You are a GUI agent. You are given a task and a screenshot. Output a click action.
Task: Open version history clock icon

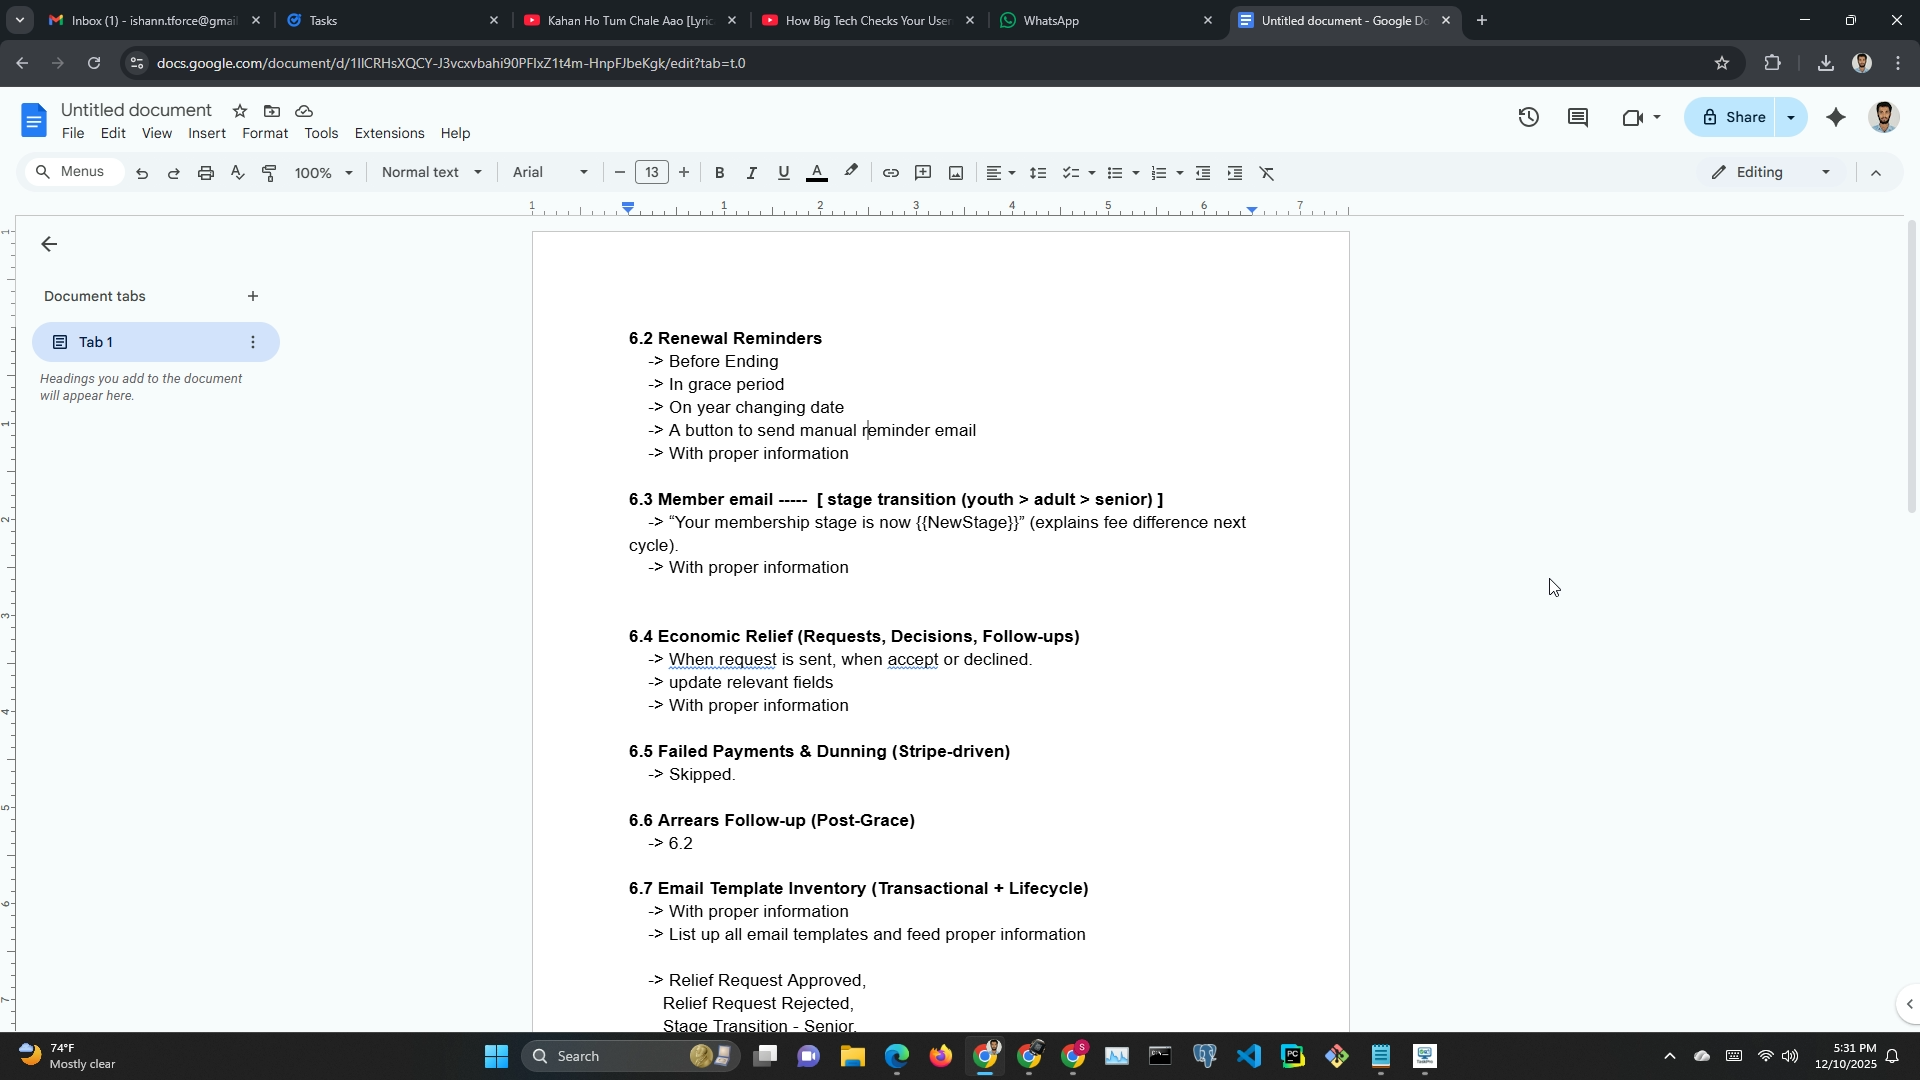[1528, 117]
